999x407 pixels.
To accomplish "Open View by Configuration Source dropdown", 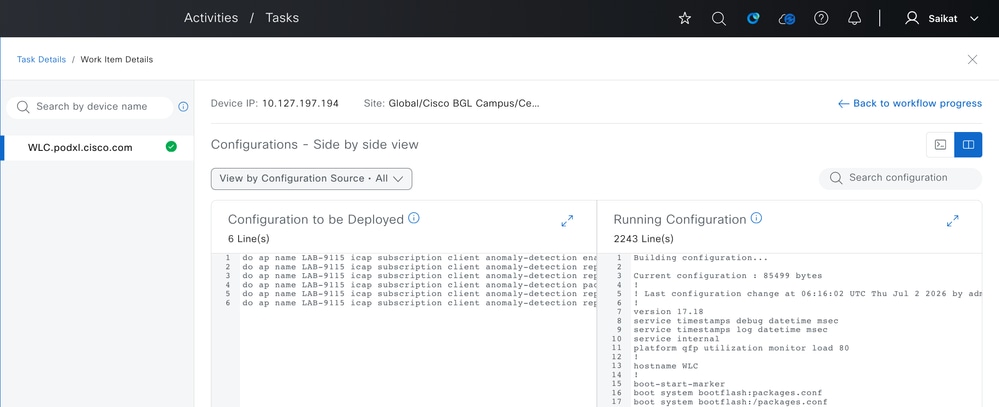I will pyautogui.click(x=312, y=179).
